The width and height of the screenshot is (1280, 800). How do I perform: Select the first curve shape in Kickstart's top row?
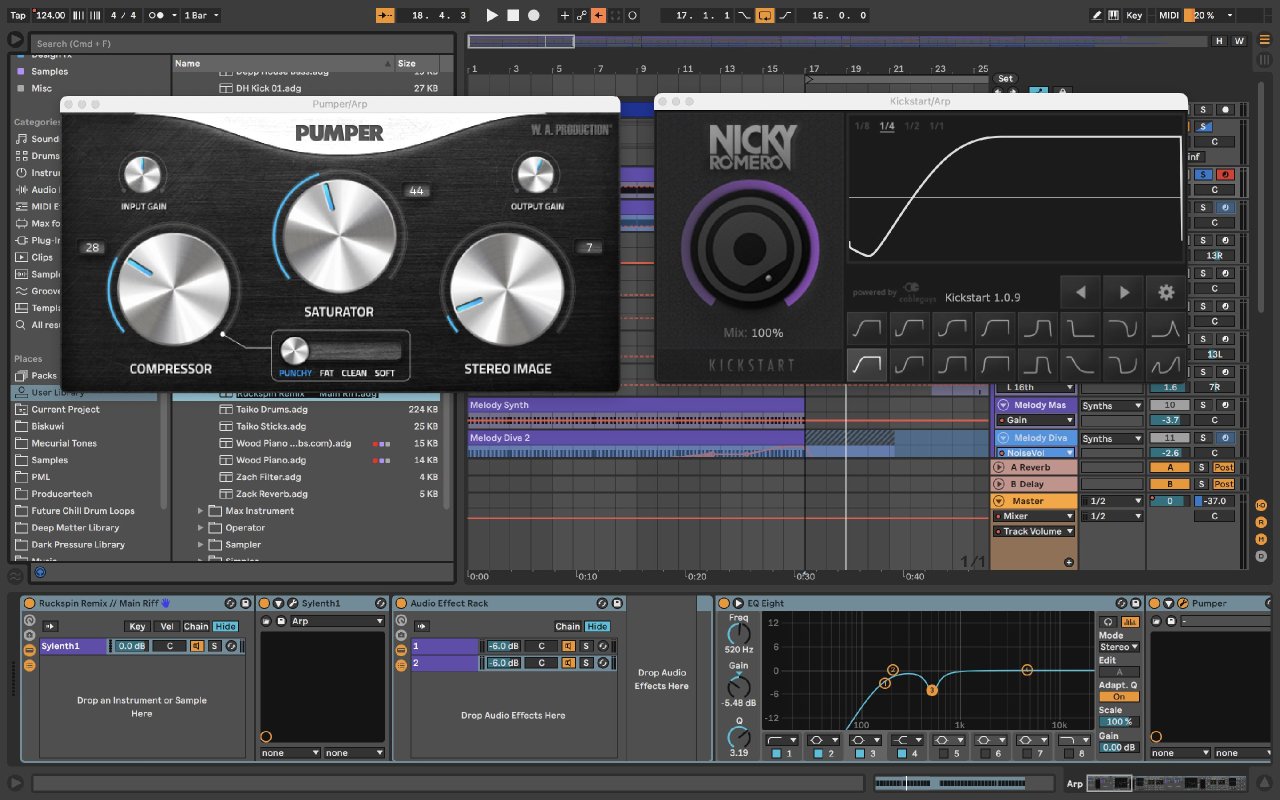pyautogui.click(x=867, y=327)
